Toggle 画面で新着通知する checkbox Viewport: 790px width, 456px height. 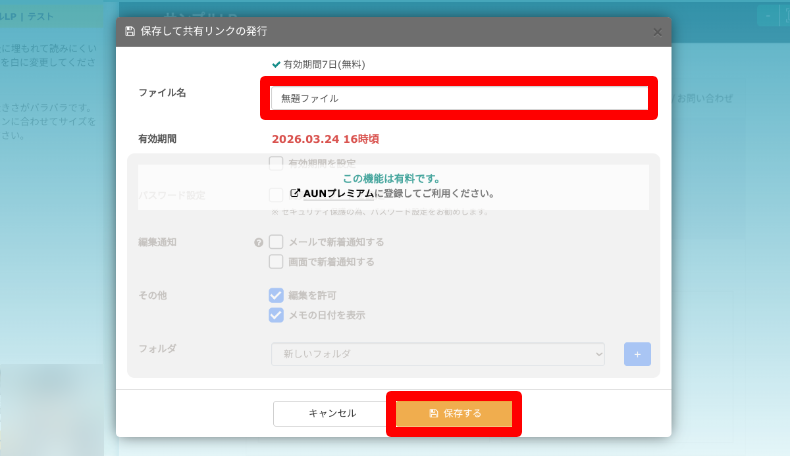click(x=276, y=262)
